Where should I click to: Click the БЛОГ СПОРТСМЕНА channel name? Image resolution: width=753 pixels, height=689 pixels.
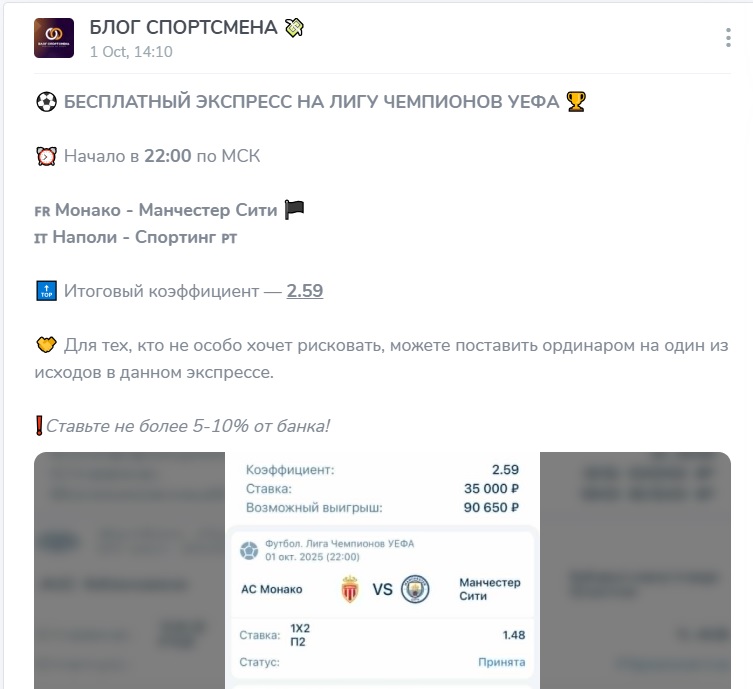183,27
